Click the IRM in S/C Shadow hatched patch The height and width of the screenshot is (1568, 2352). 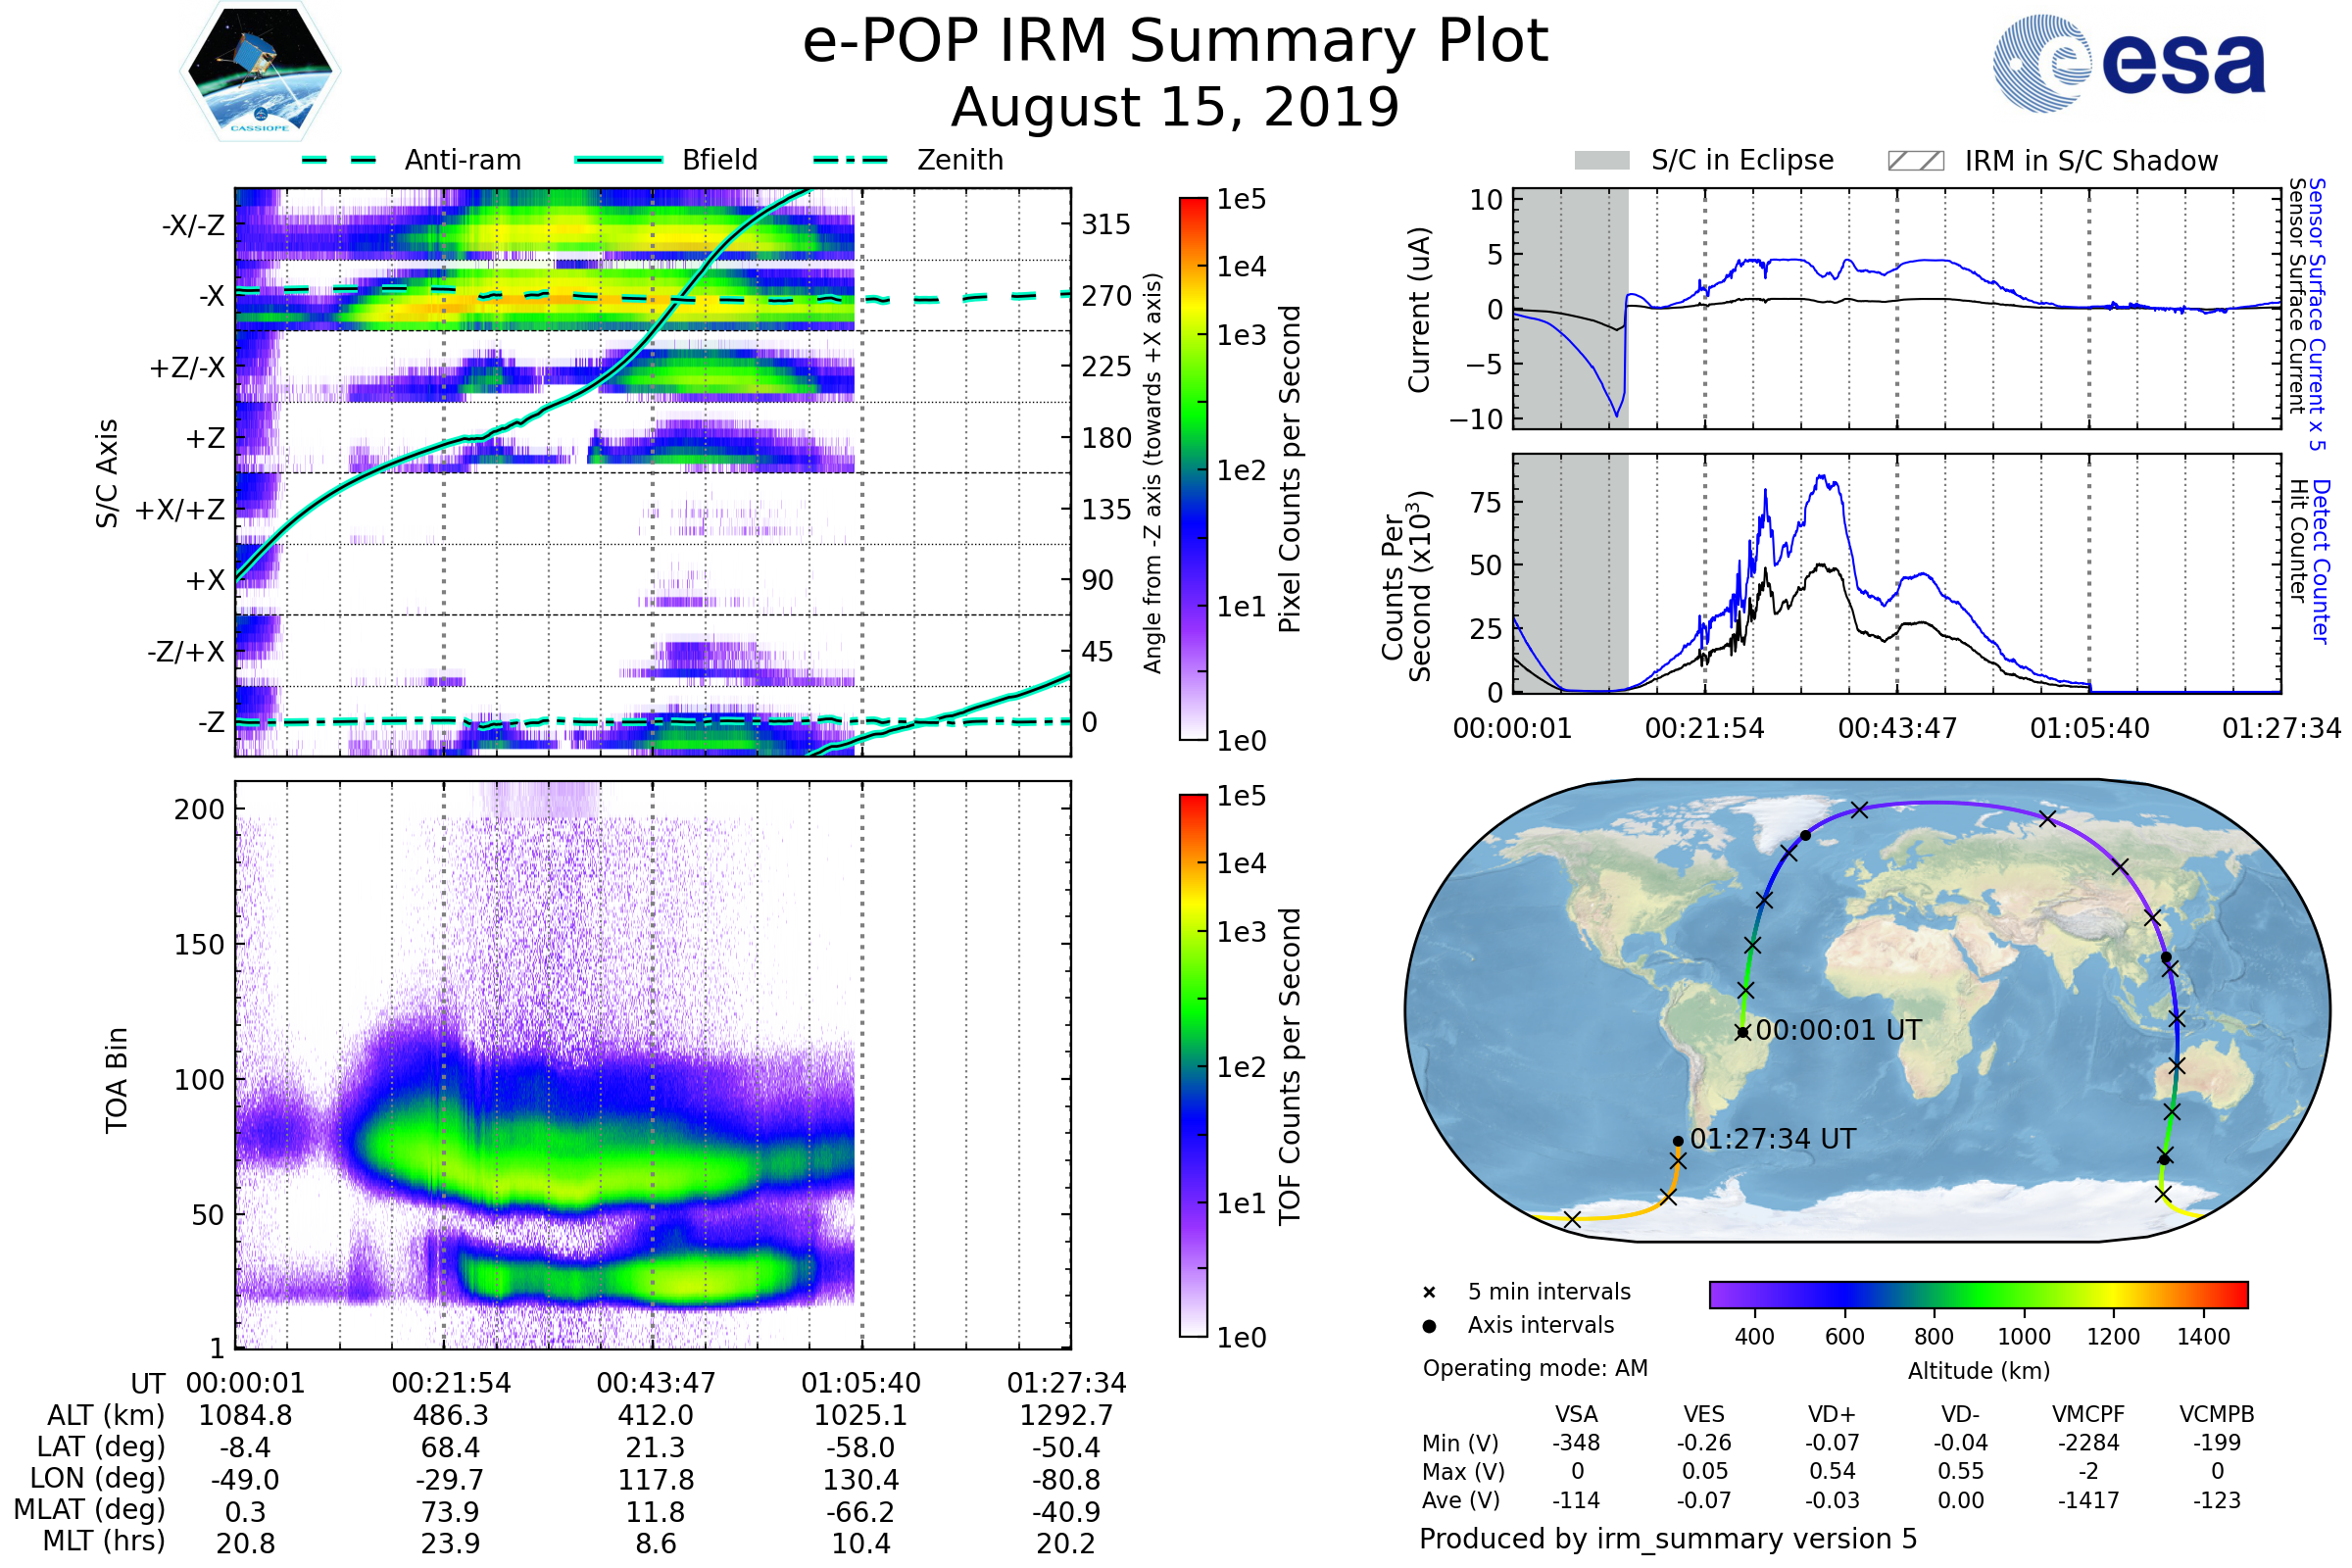1915,161
